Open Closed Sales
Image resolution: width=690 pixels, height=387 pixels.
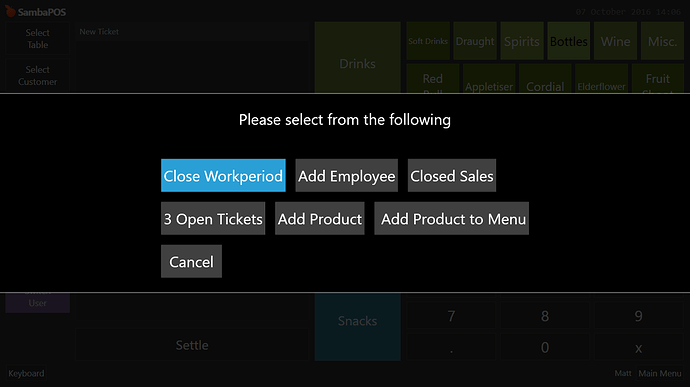tap(451, 175)
